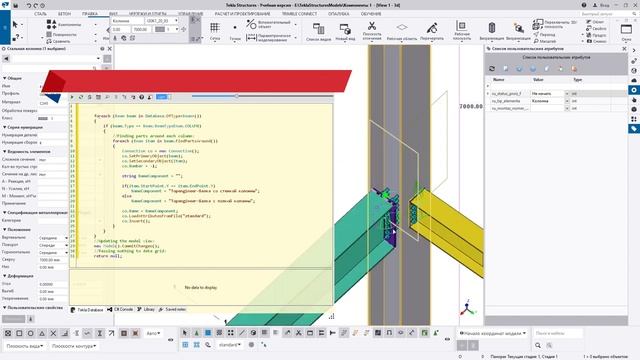The image size is (640, 360).
Task: Click the Компоненты shapes icon
Action: click(x=51, y=24)
